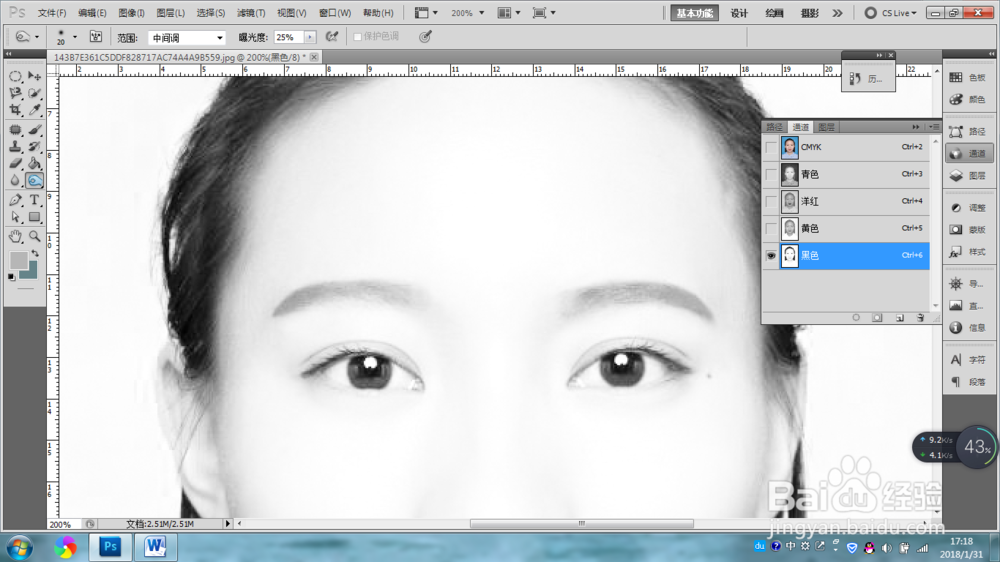Load channel as selection icon
The height and width of the screenshot is (562, 1000).
[x=856, y=318]
